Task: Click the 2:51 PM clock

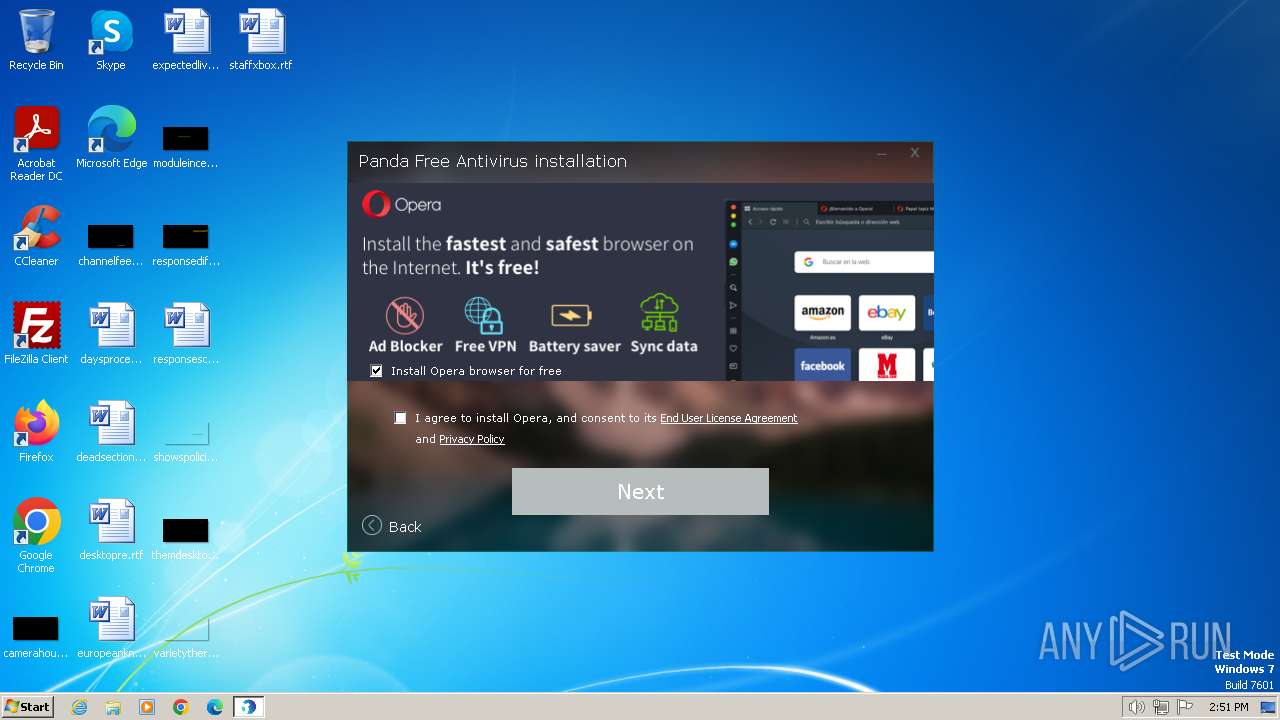Action: (1228, 707)
